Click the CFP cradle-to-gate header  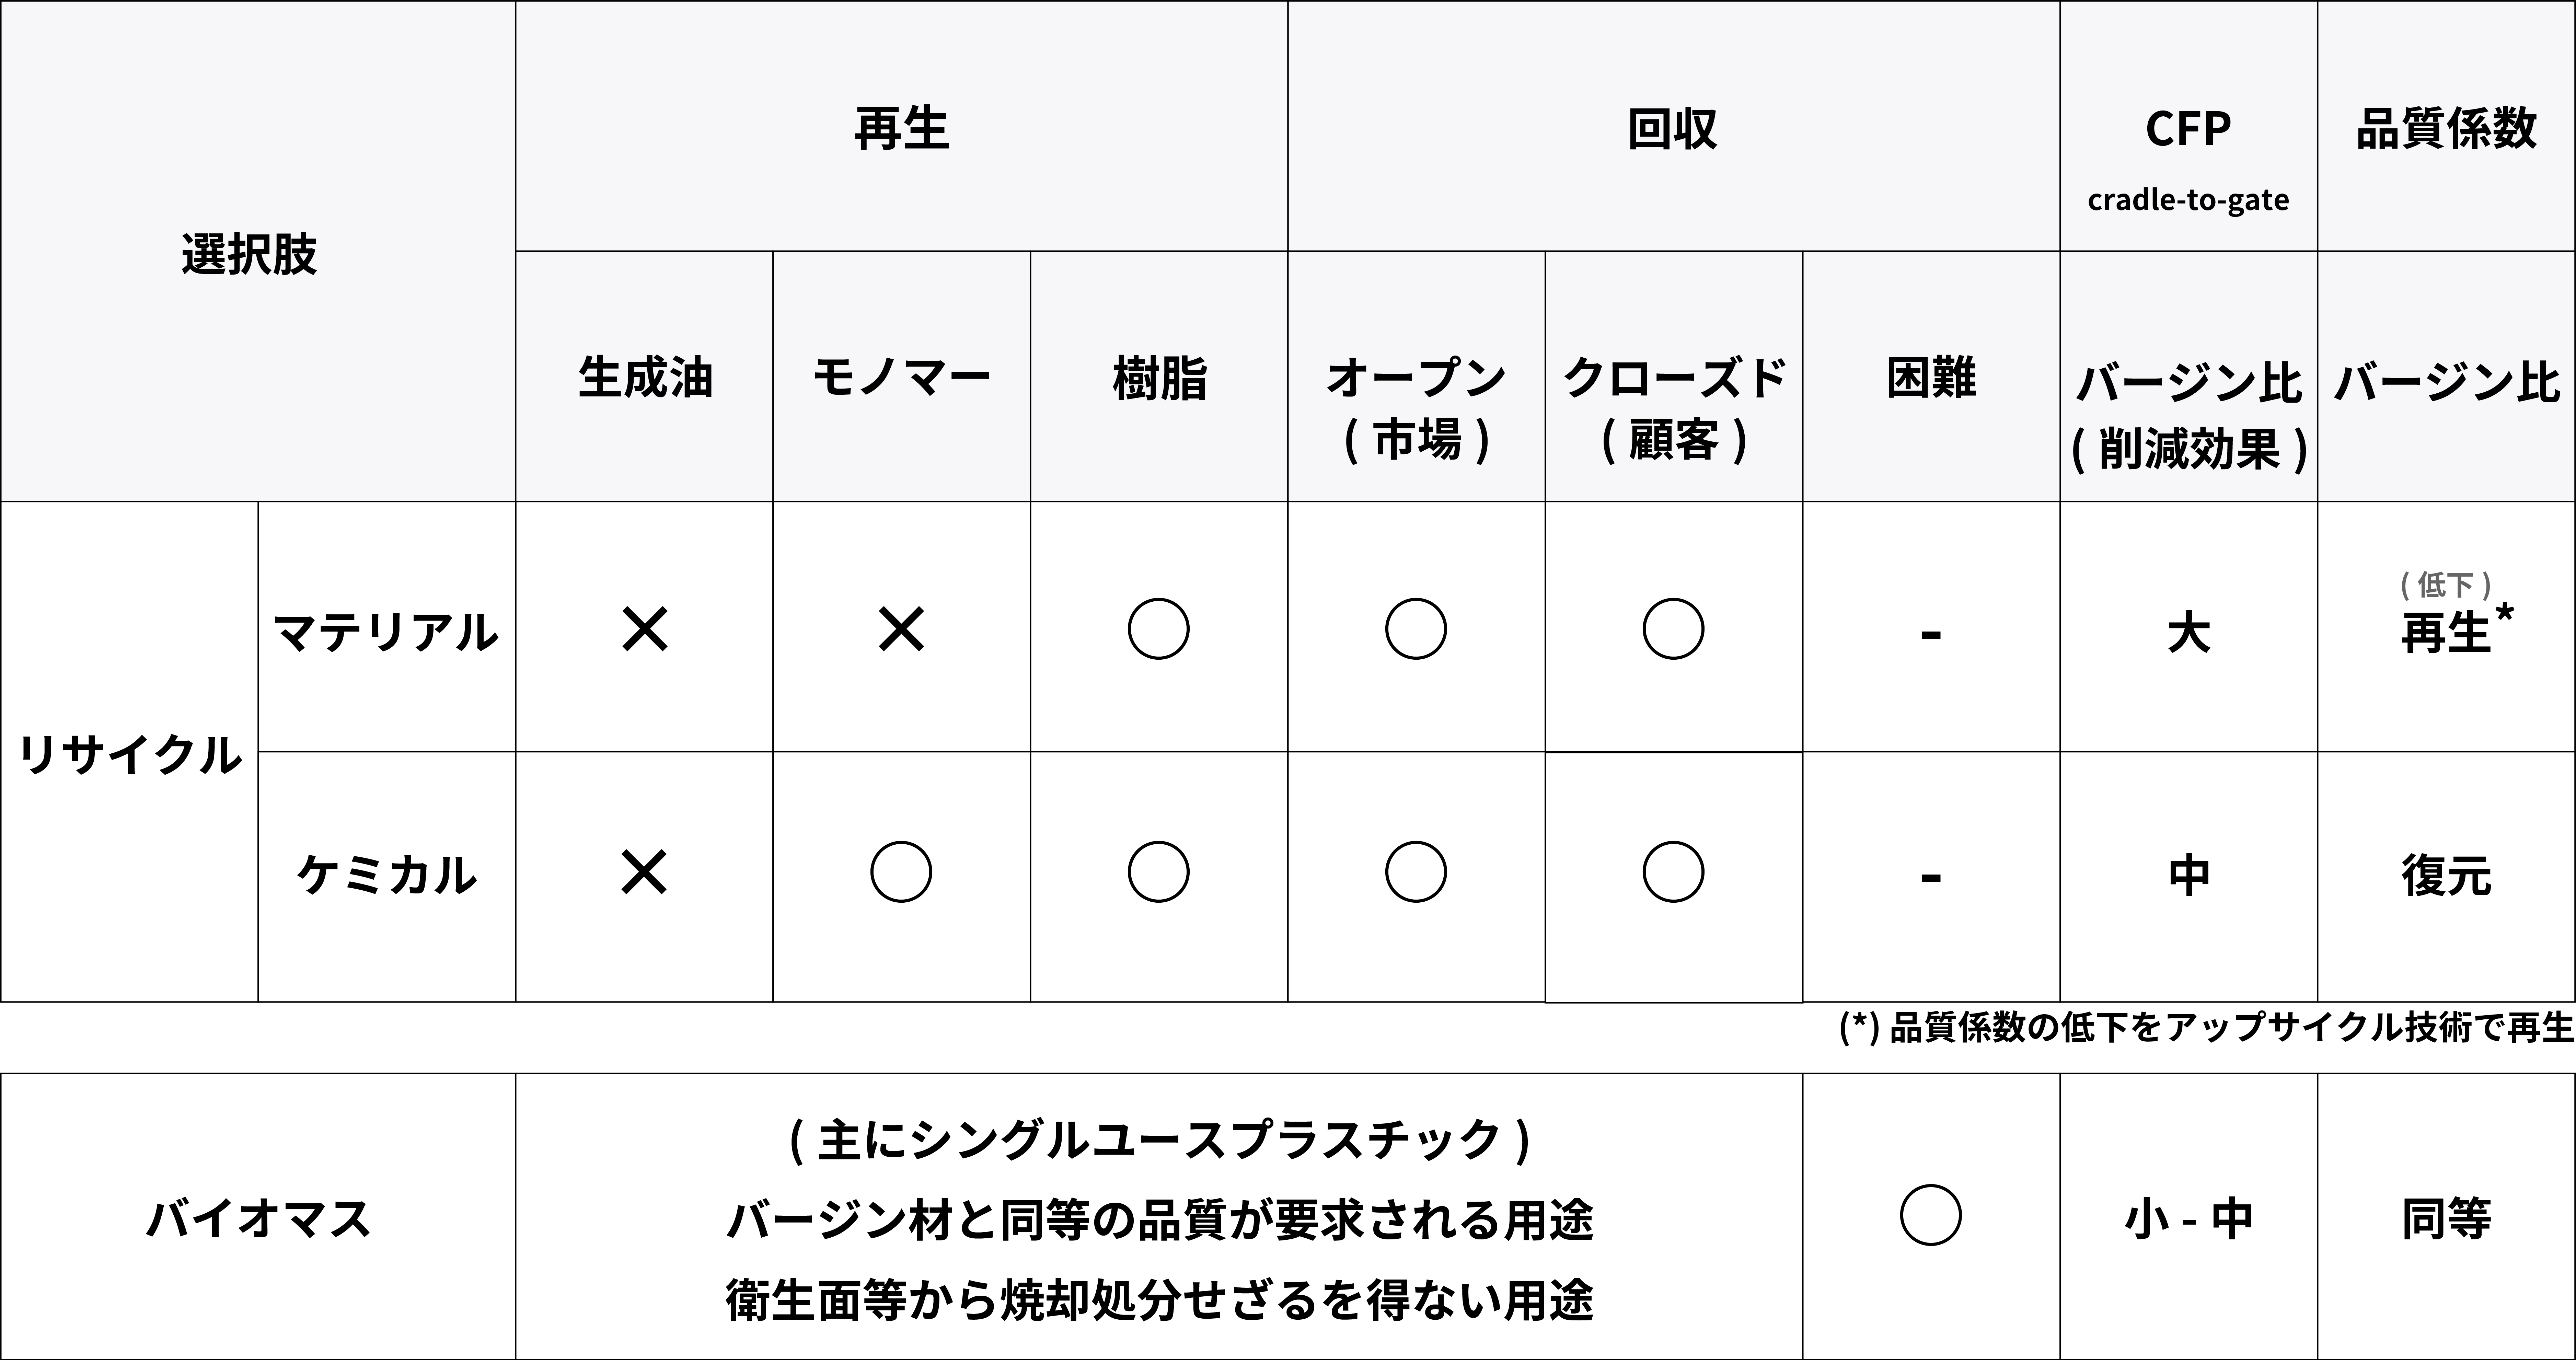[2188, 126]
